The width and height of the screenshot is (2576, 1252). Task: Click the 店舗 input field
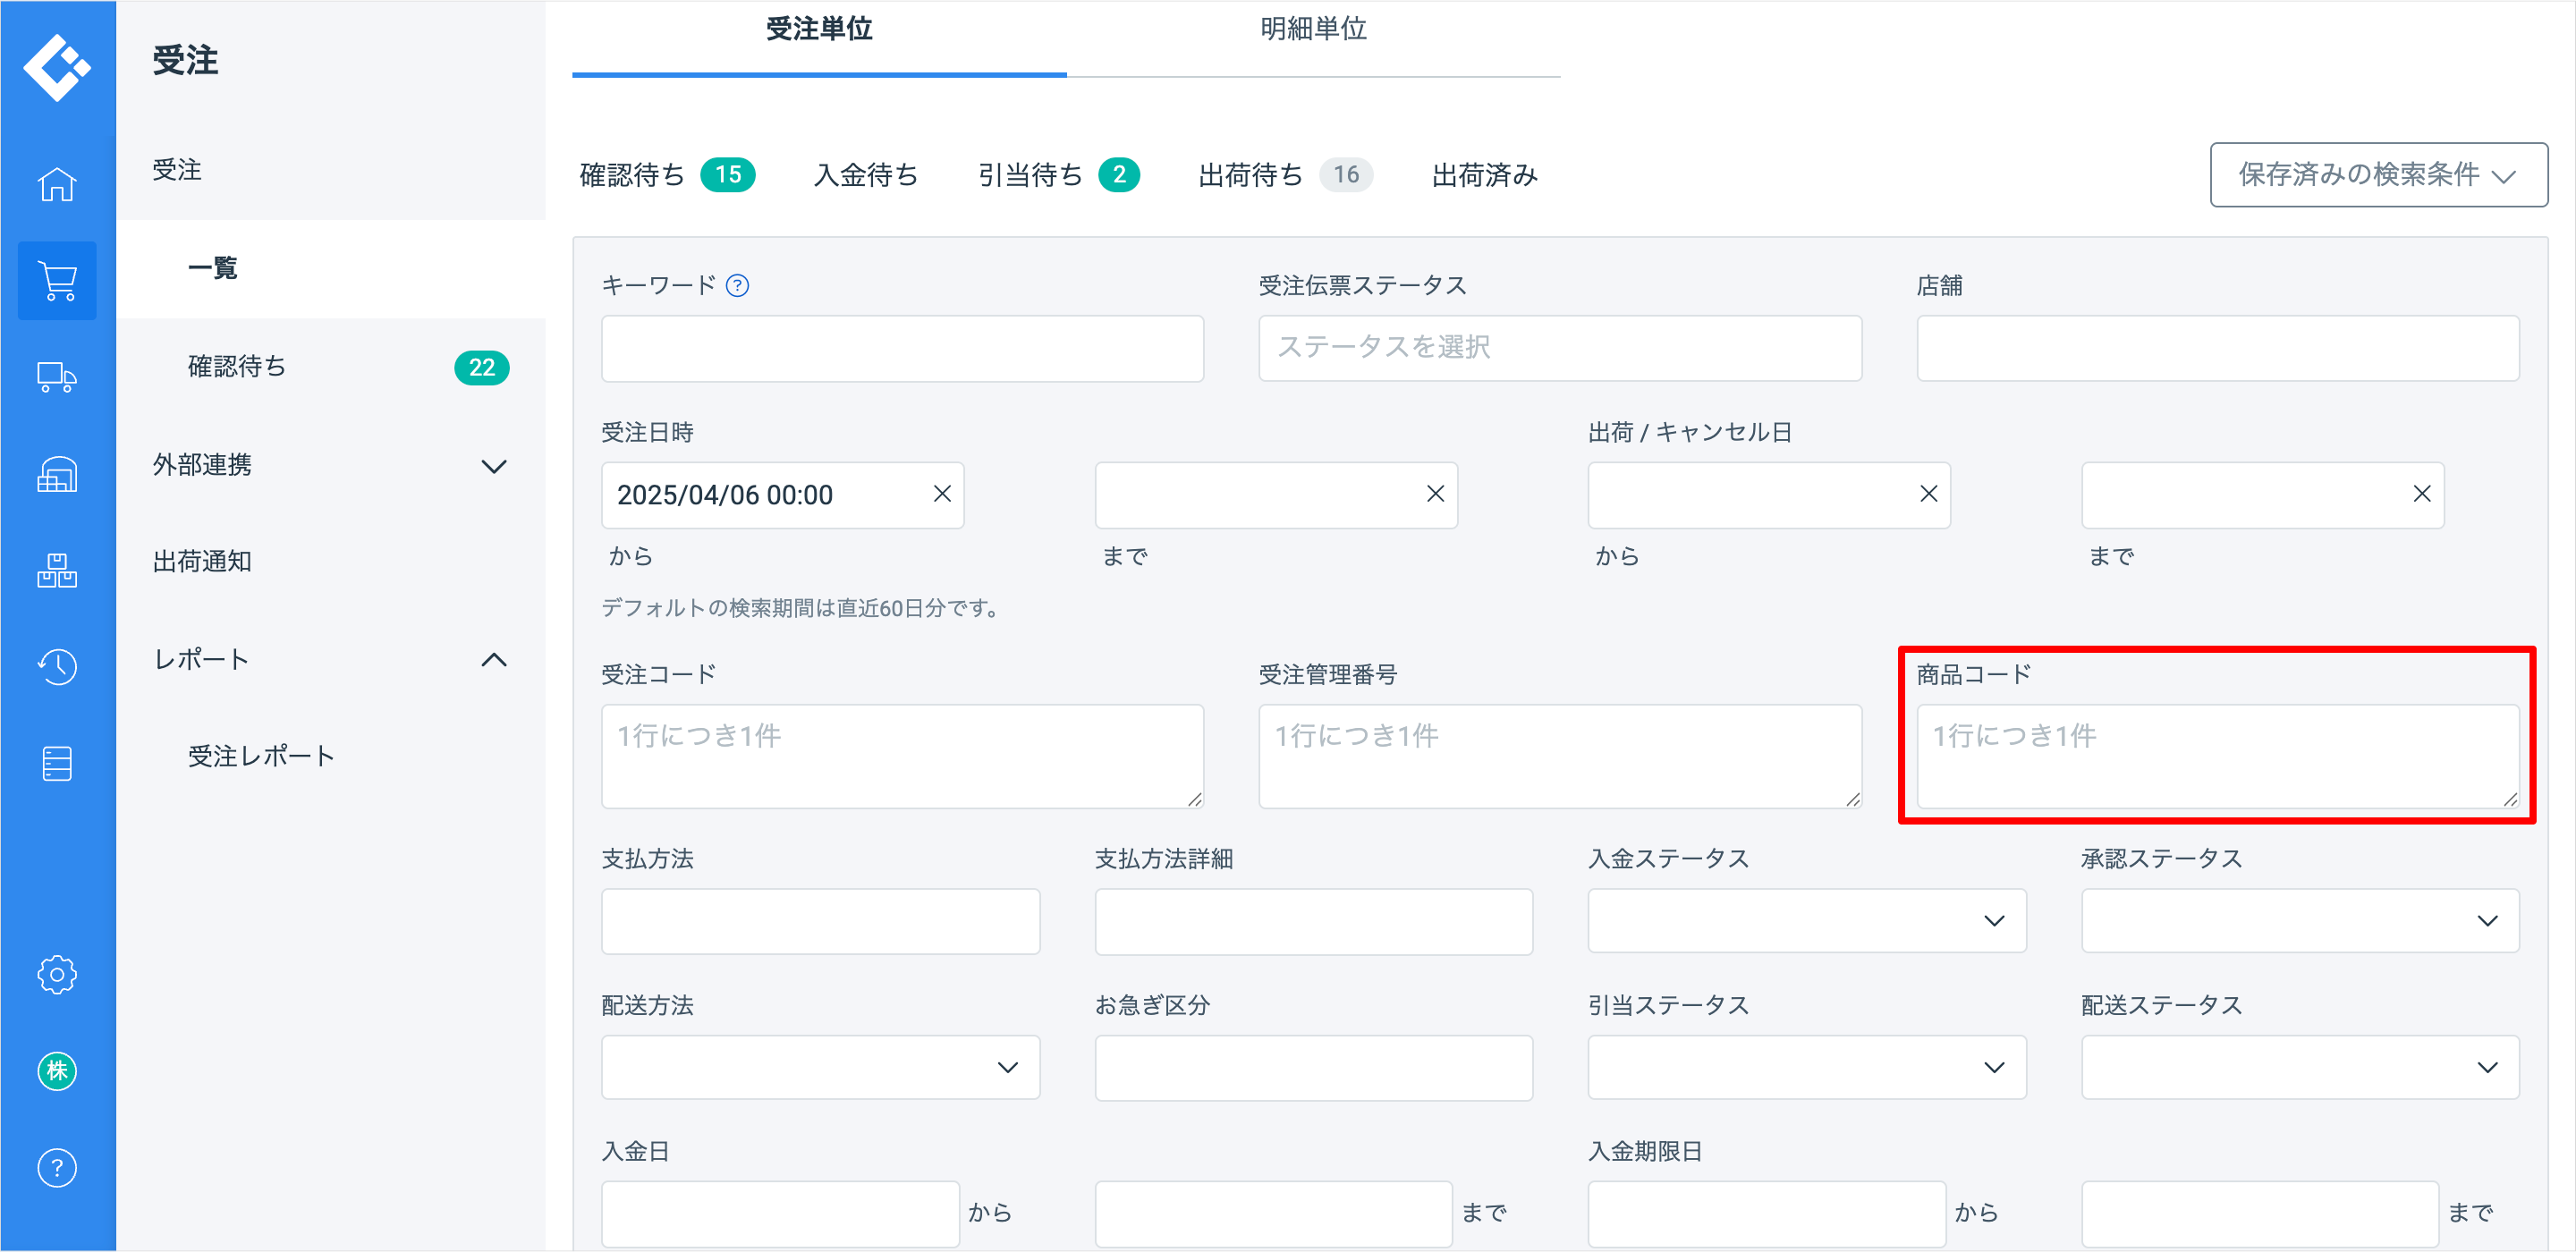2218,348
